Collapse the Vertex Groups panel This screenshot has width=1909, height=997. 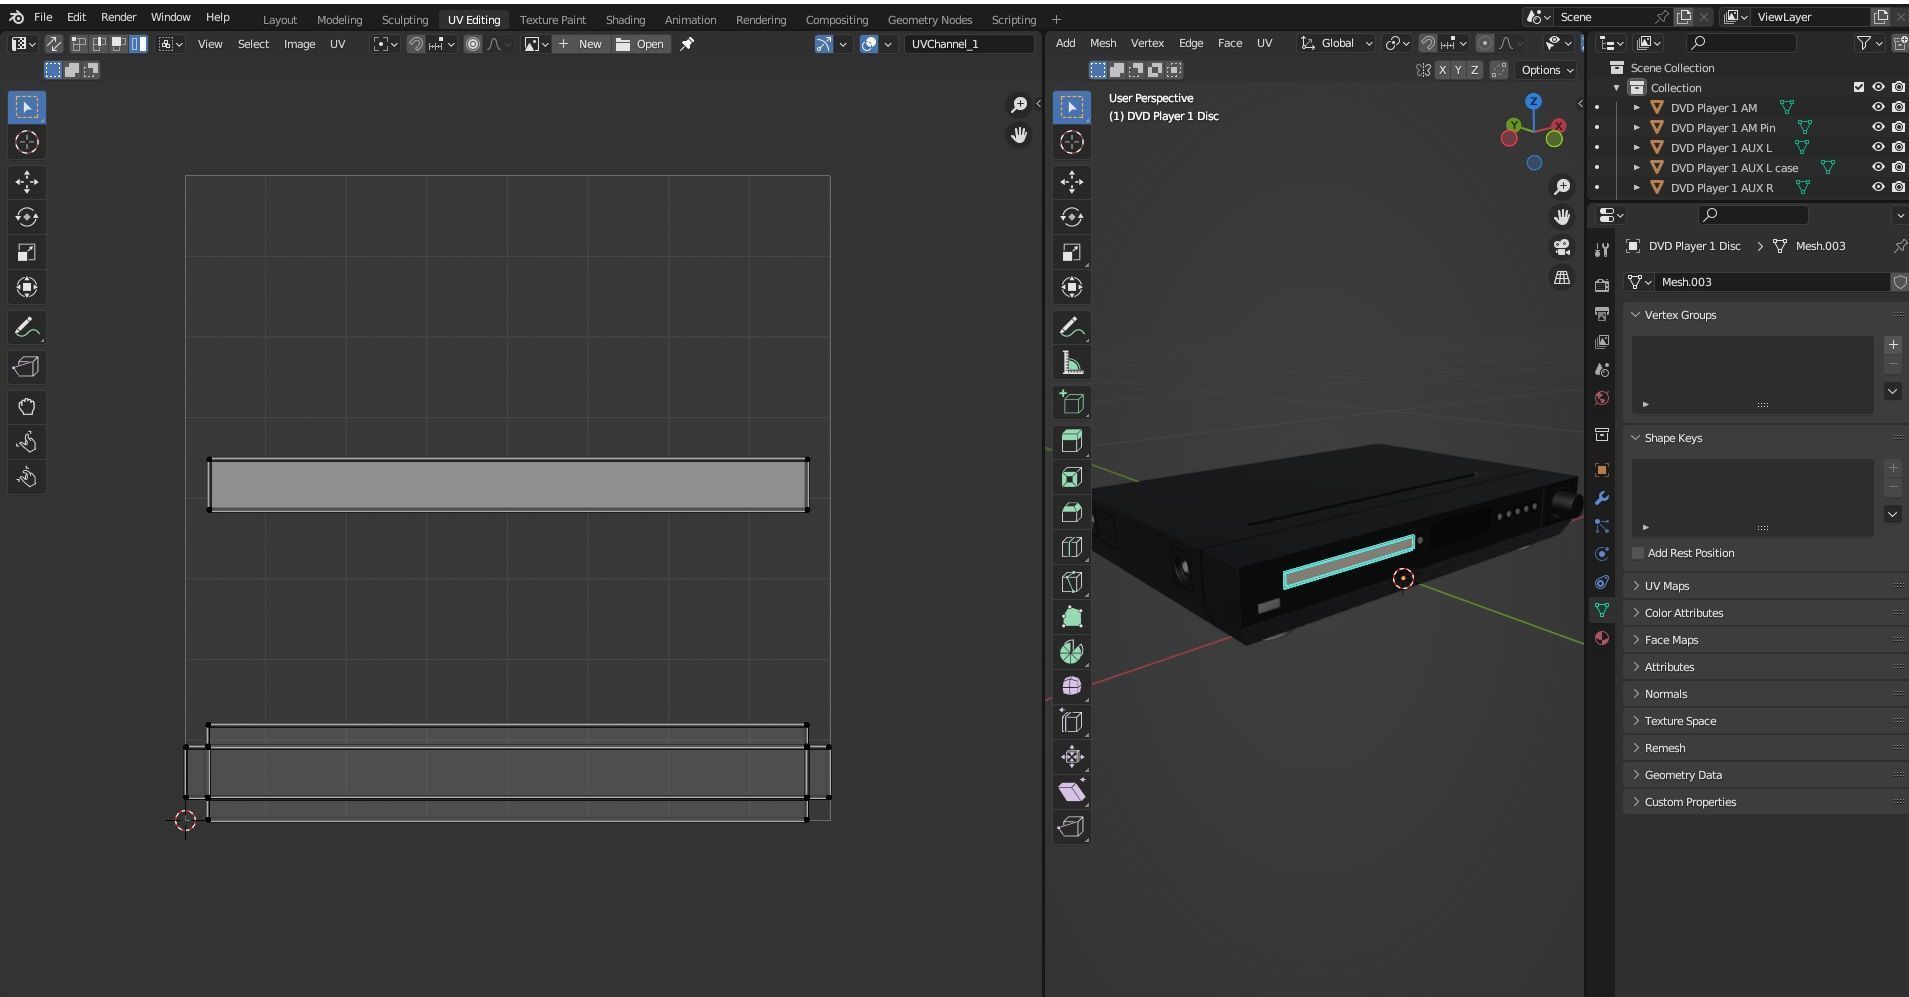tap(1680, 315)
